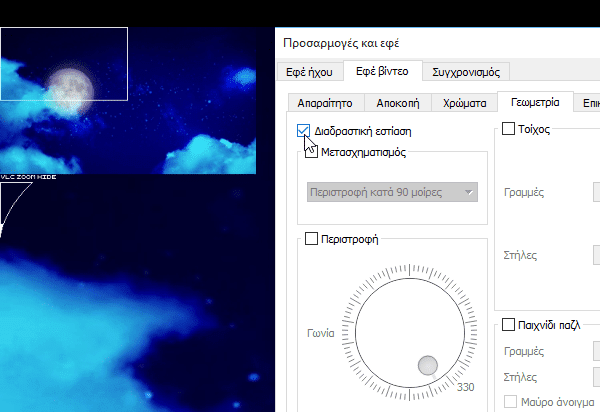Select the Γεωμετρία sub-tab

pos(535,102)
